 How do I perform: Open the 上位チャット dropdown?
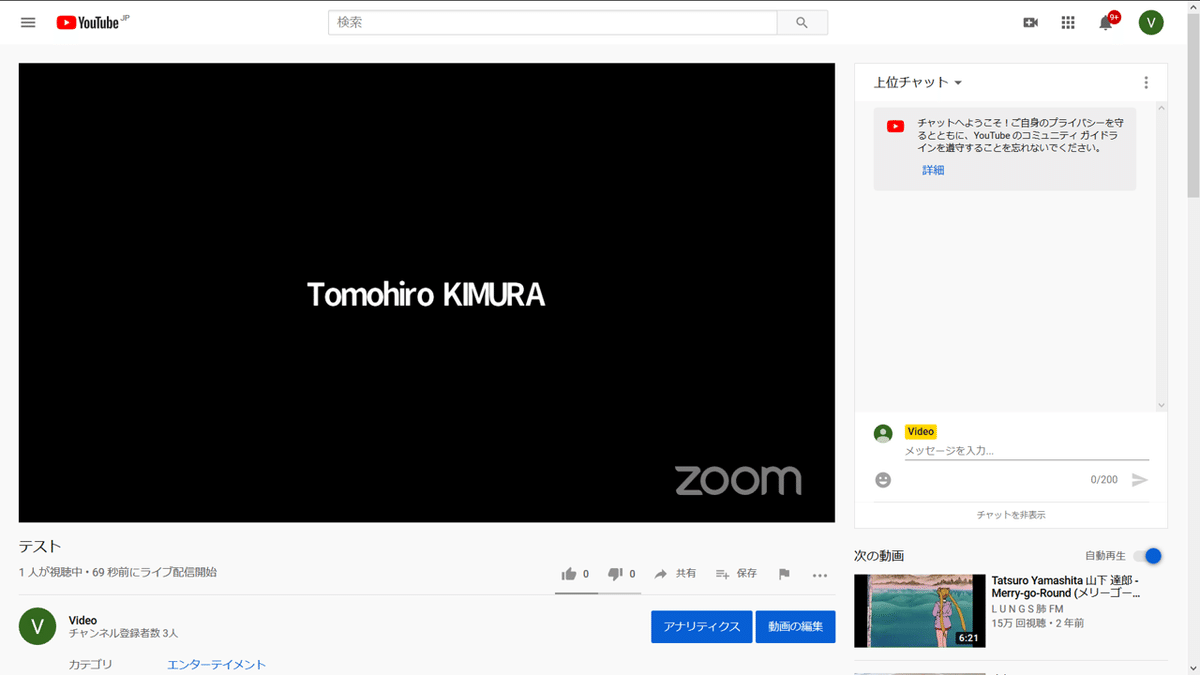tap(918, 83)
